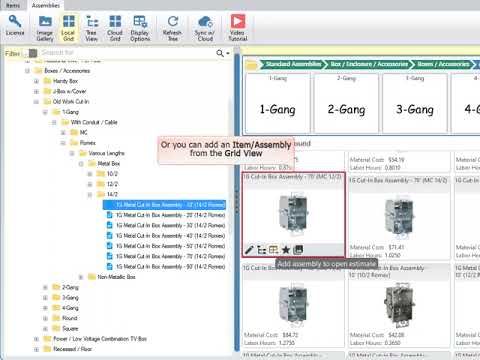Collapse the Metal Box node

tap(81, 164)
